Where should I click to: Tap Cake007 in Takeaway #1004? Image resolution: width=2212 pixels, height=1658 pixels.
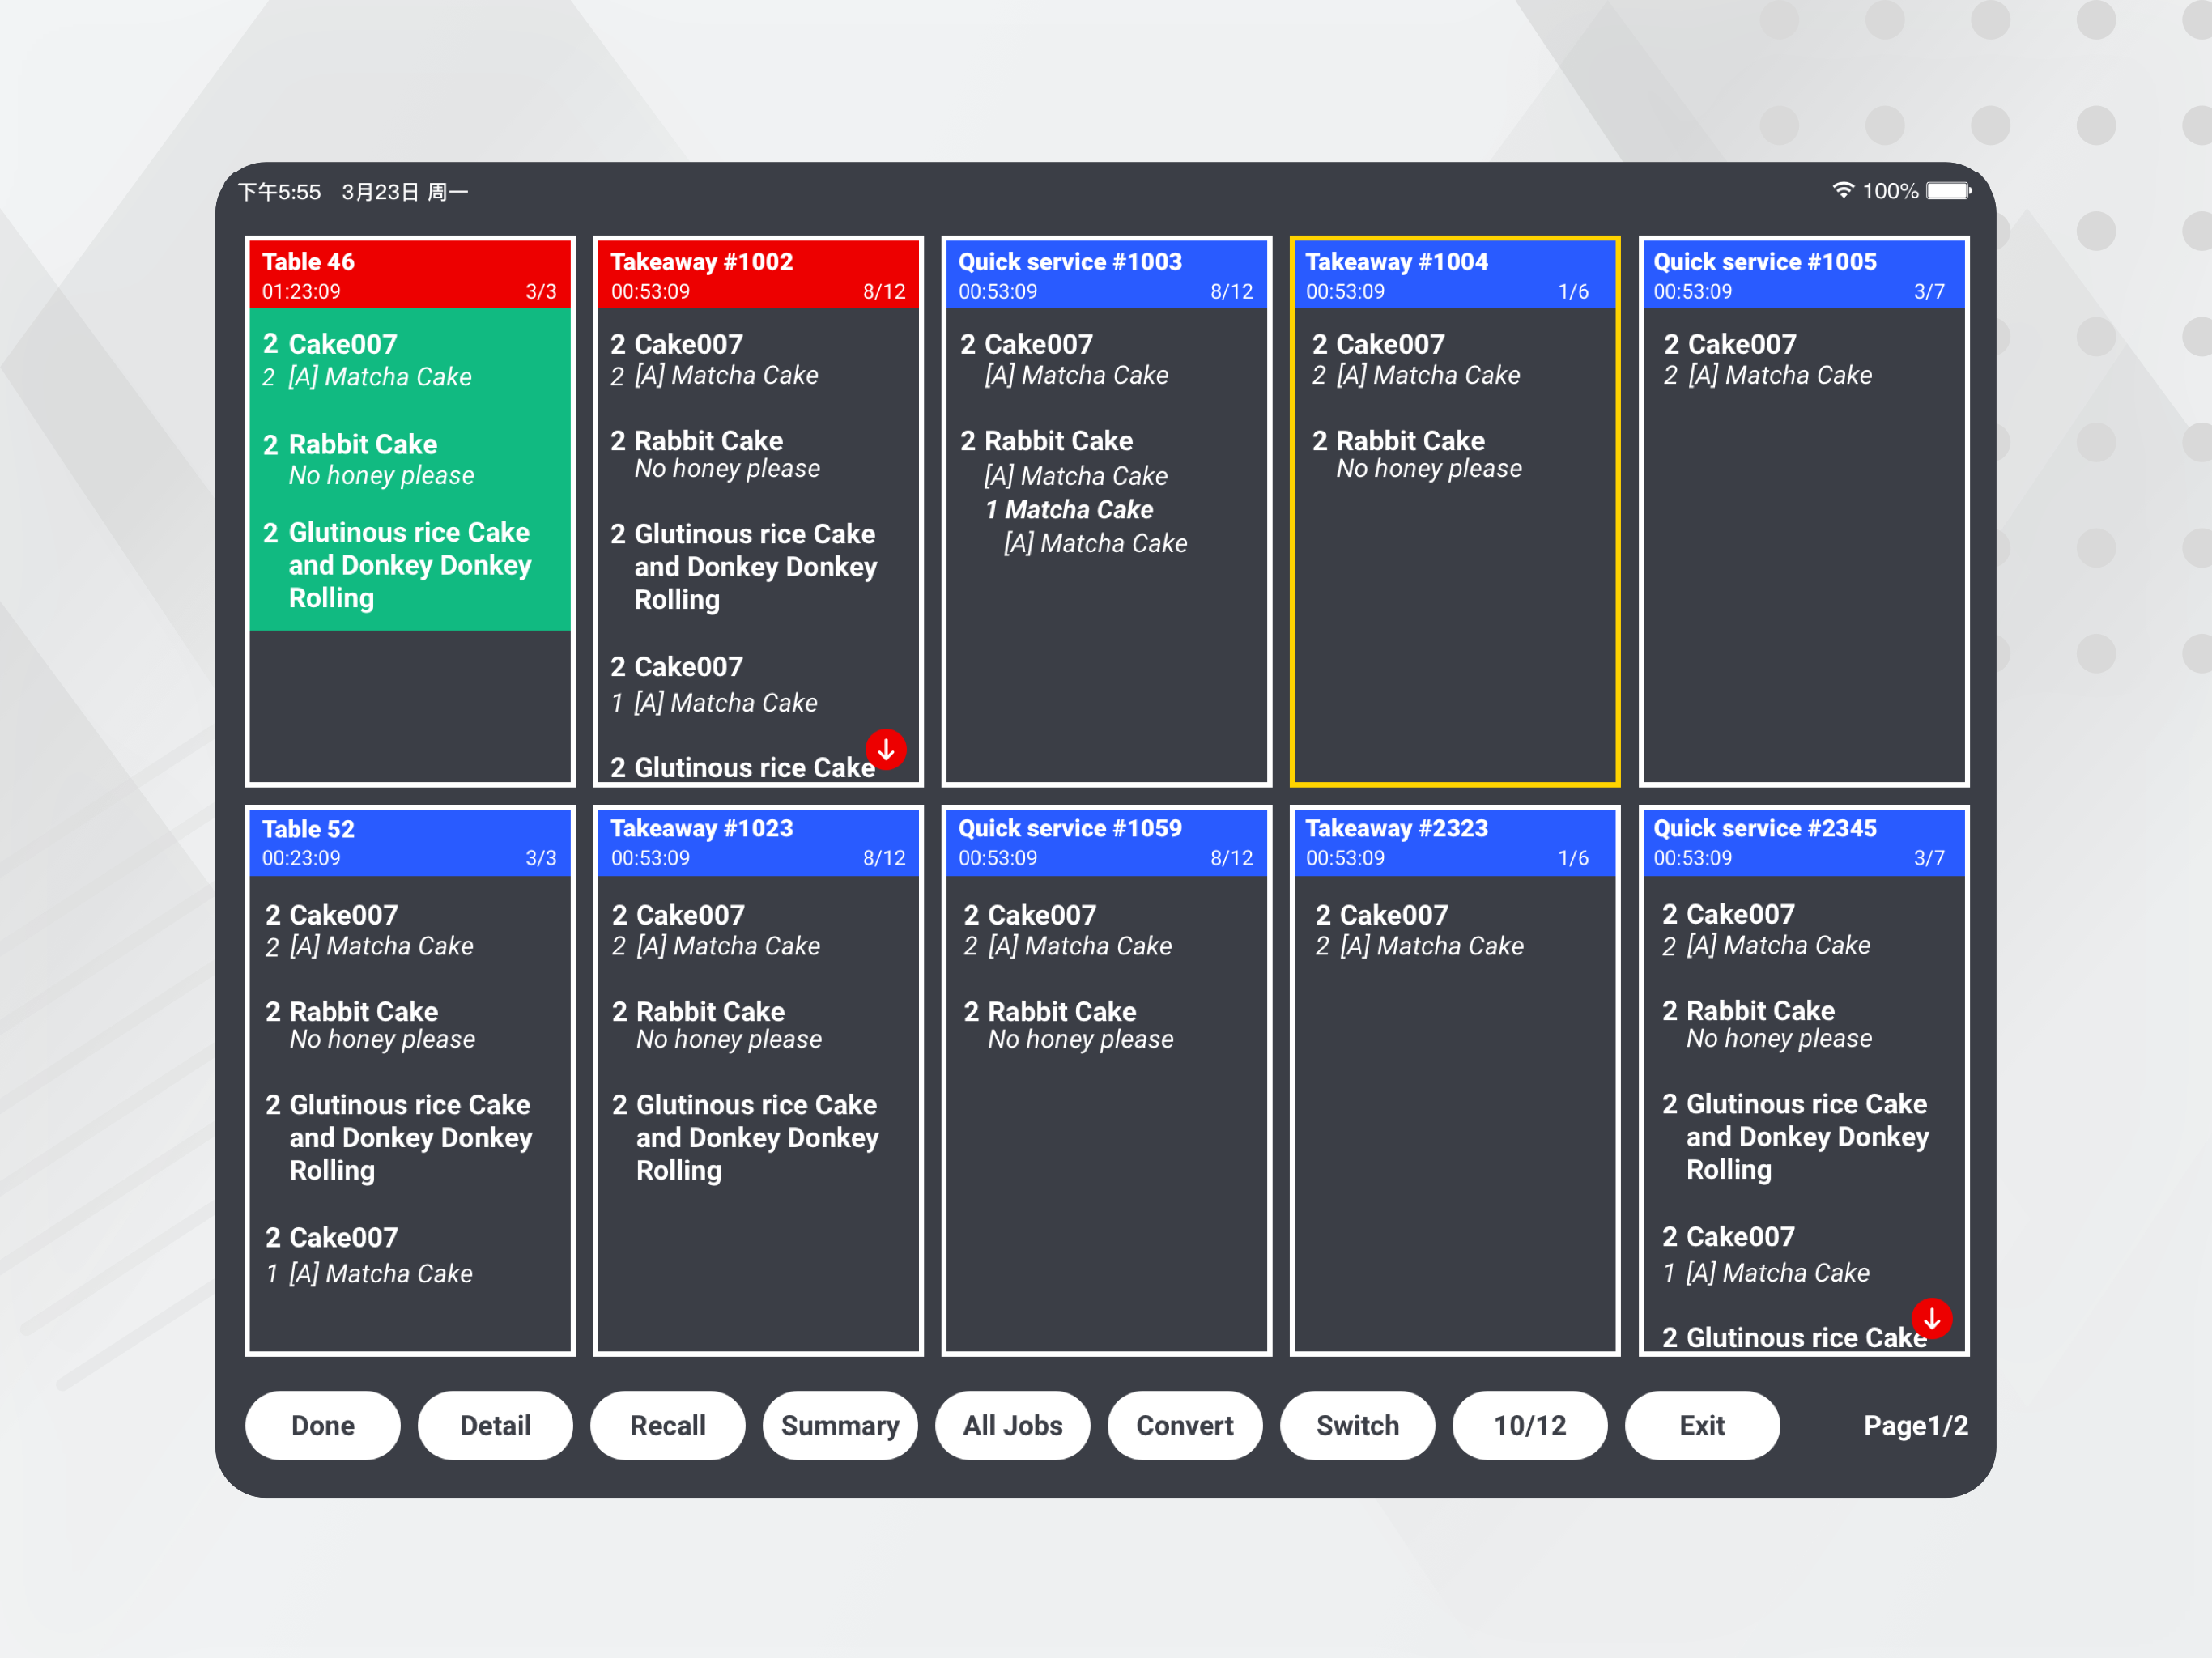[x=1379, y=344]
